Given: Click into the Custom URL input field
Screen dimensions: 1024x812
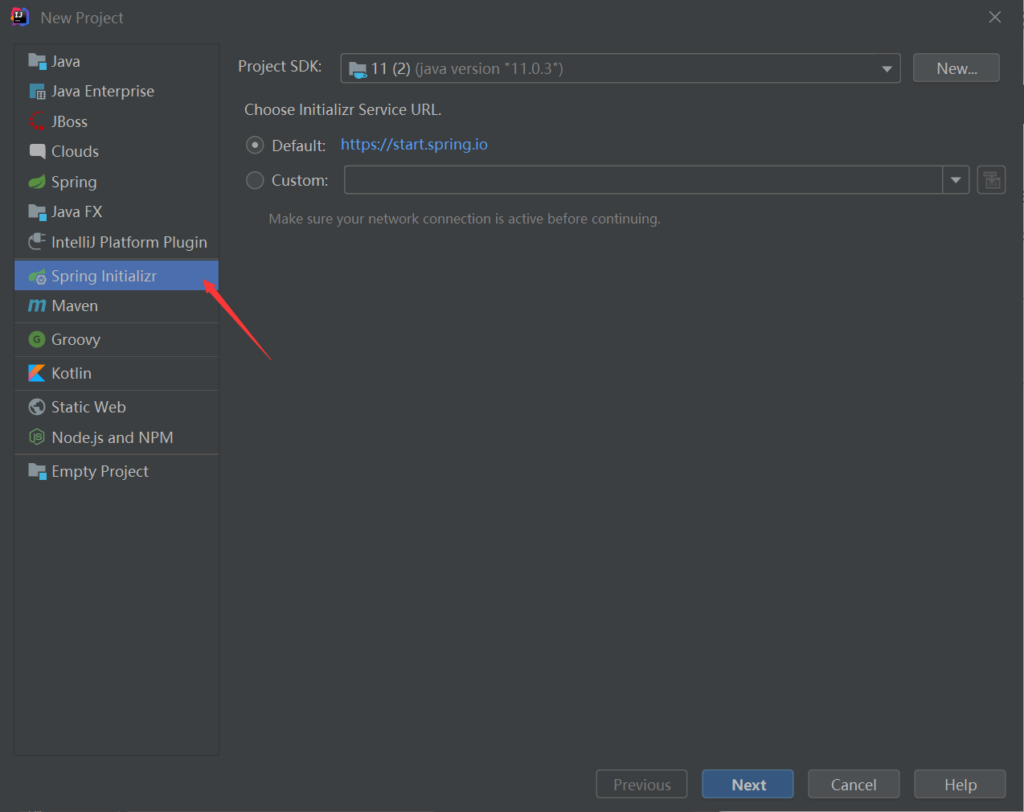Looking at the screenshot, I should [643, 180].
